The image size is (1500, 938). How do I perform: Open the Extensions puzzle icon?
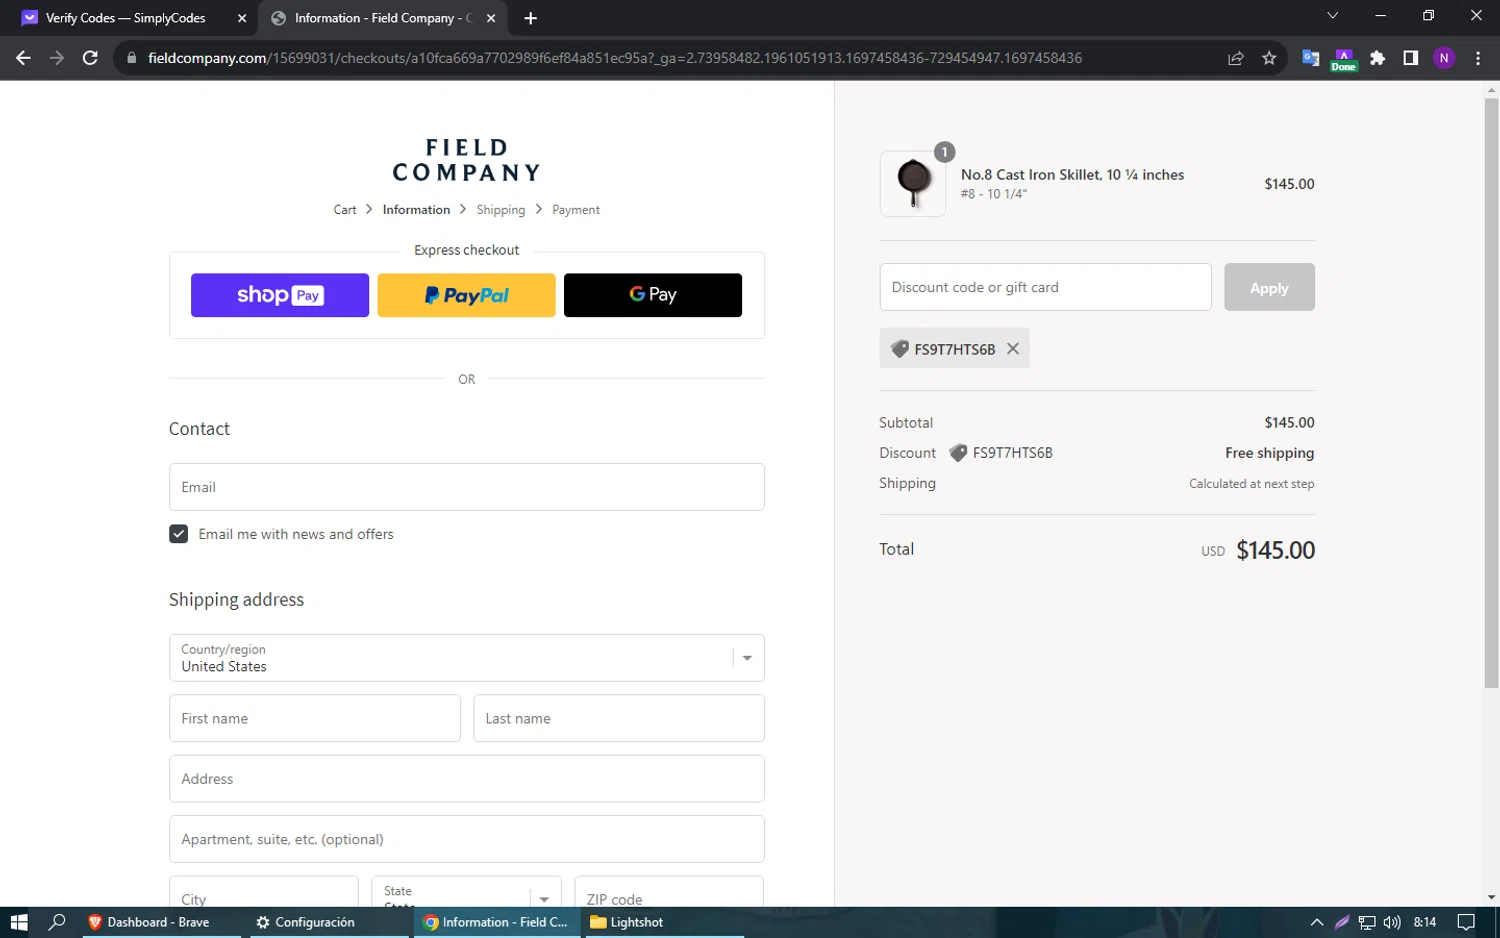click(1377, 58)
